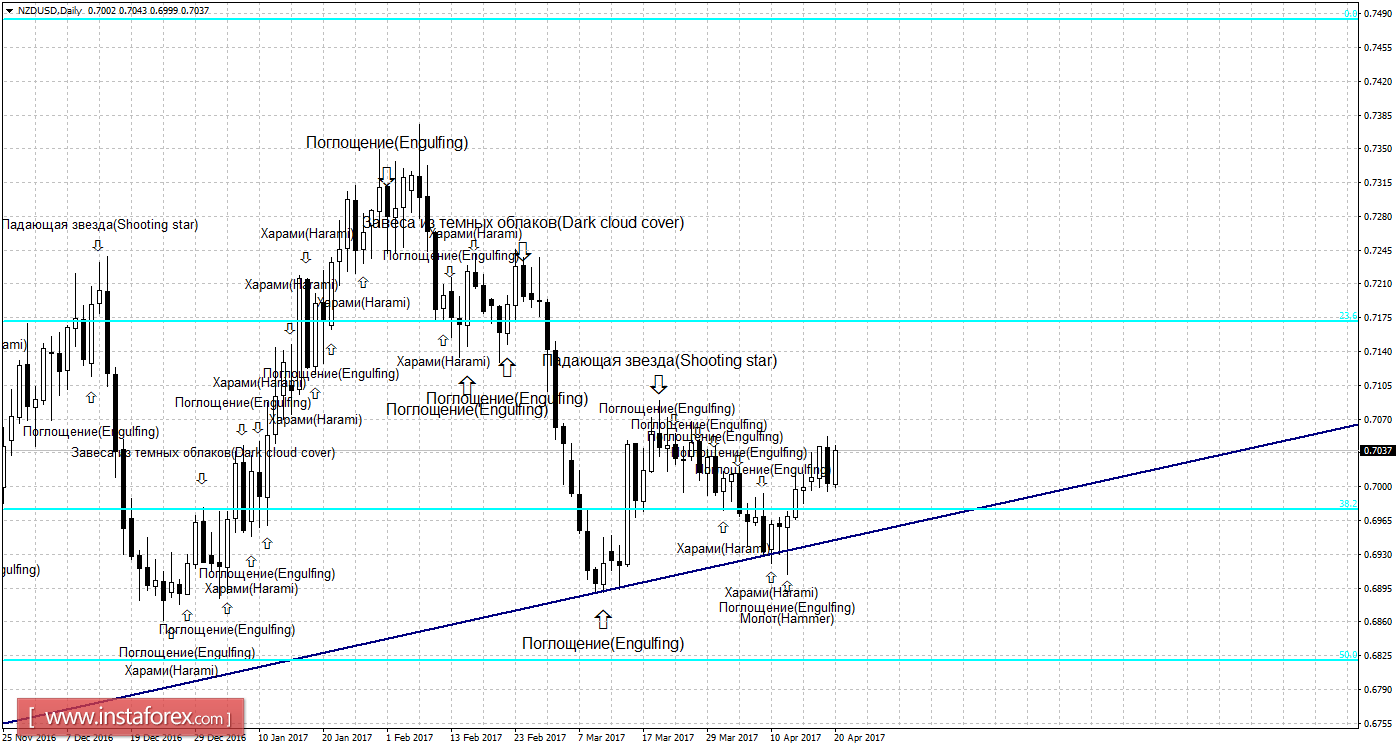The height and width of the screenshot is (749, 1398).
Task: Click the 0.6965 price axis label
Action: point(1378,520)
